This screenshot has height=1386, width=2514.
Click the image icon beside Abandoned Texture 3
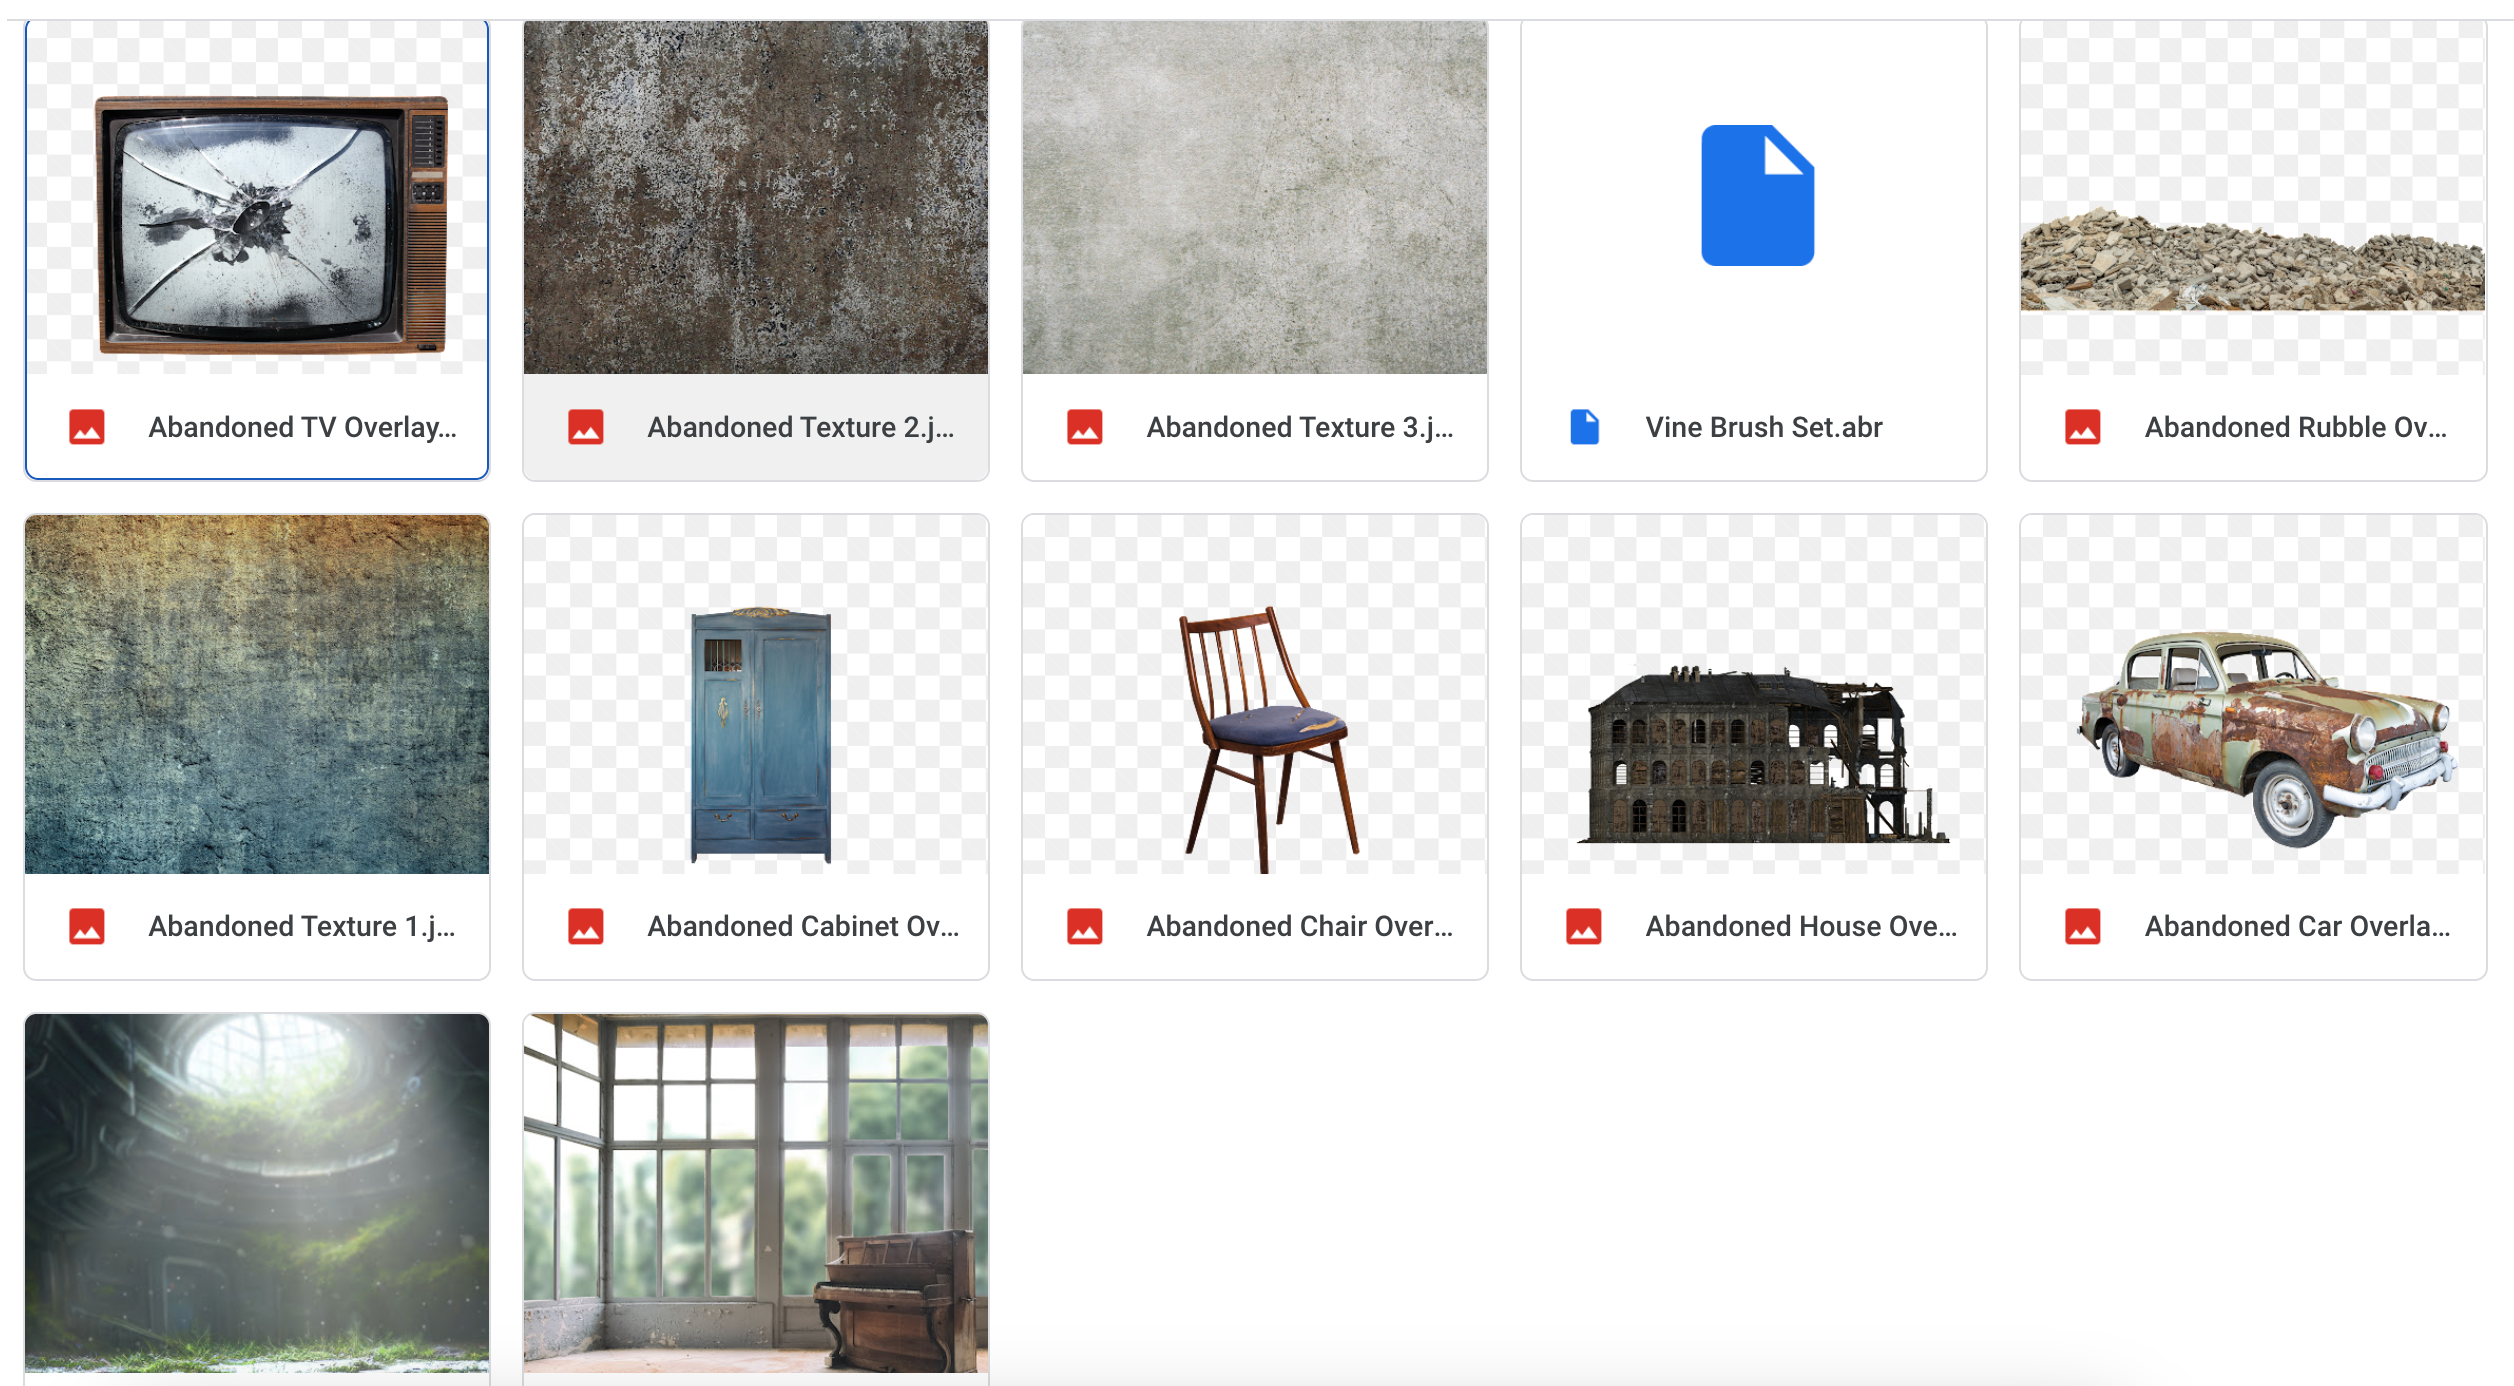[1085, 427]
